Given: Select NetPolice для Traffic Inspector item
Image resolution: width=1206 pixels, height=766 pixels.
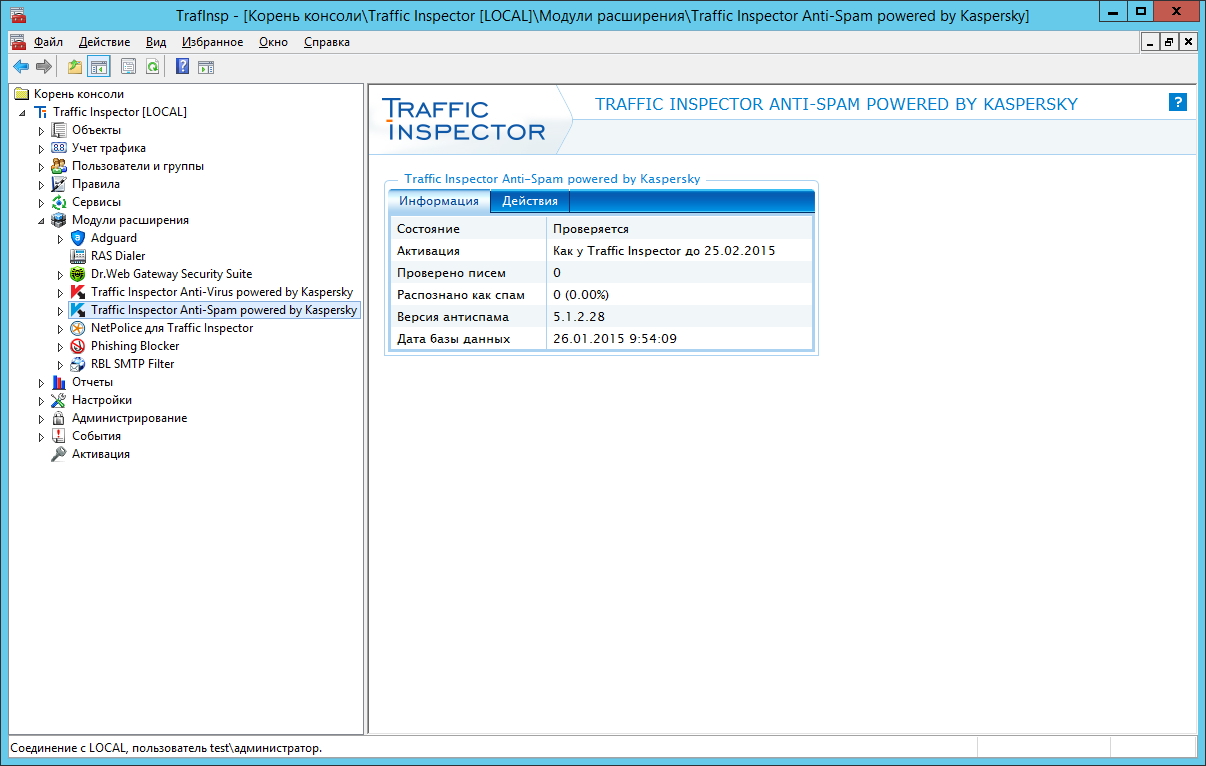Looking at the screenshot, I should pyautogui.click(x=172, y=328).
